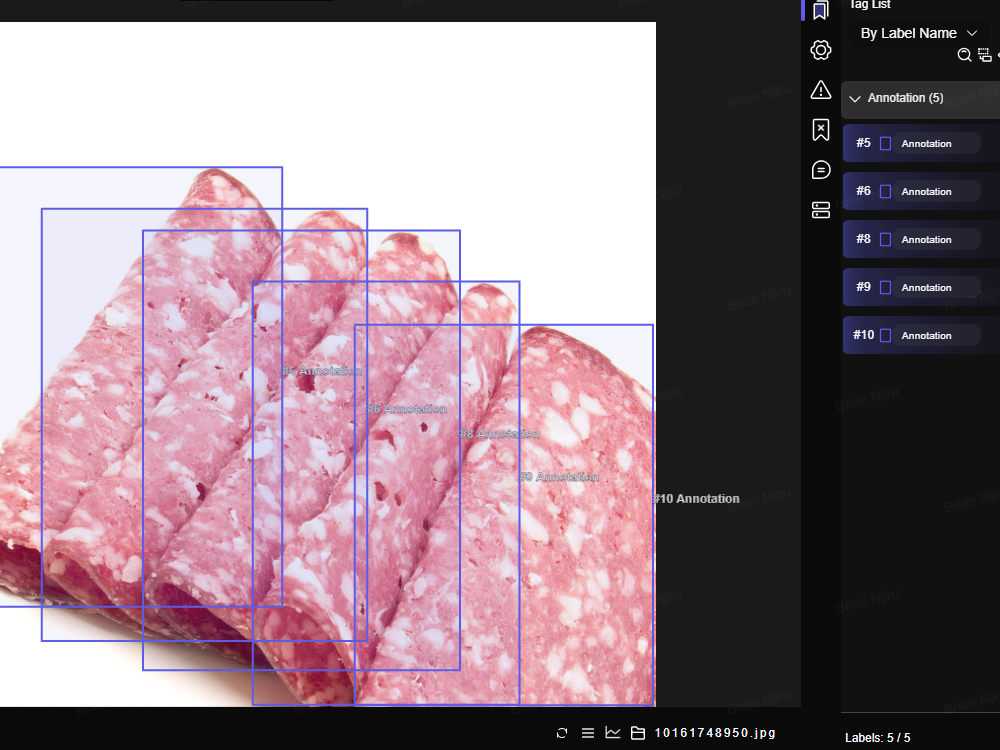The height and width of the screenshot is (750, 1000).
Task: Click the #8 Annotation label on the canvas
Action: coord(500,434)
